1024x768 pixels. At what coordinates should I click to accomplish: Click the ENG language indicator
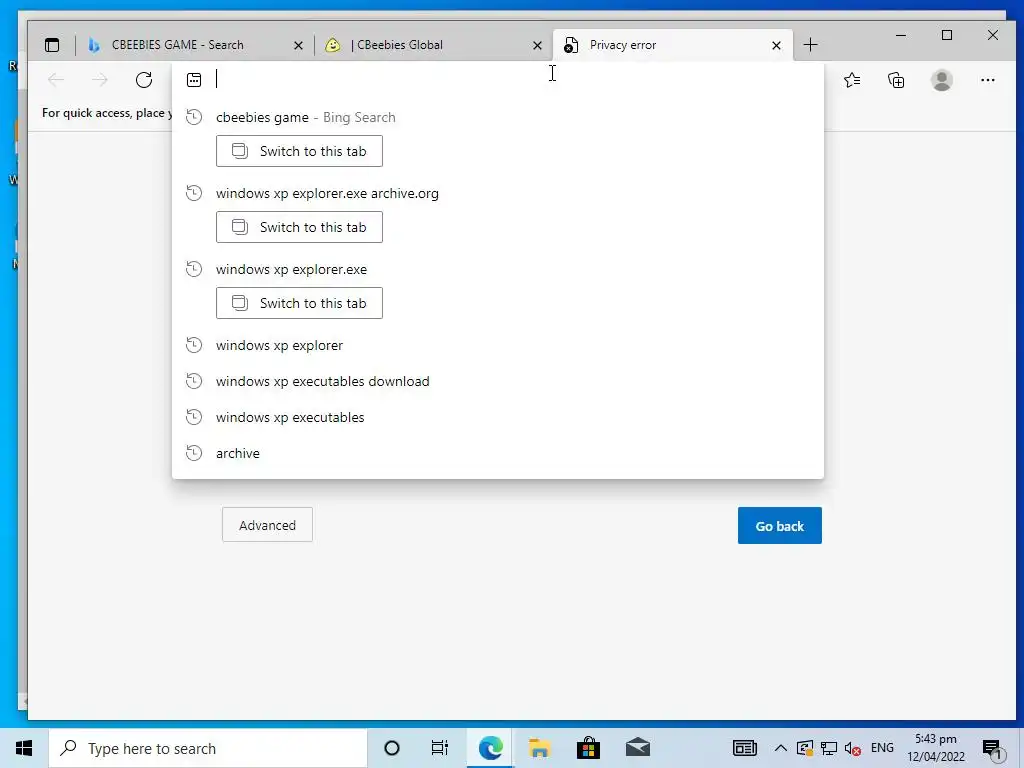882,748
